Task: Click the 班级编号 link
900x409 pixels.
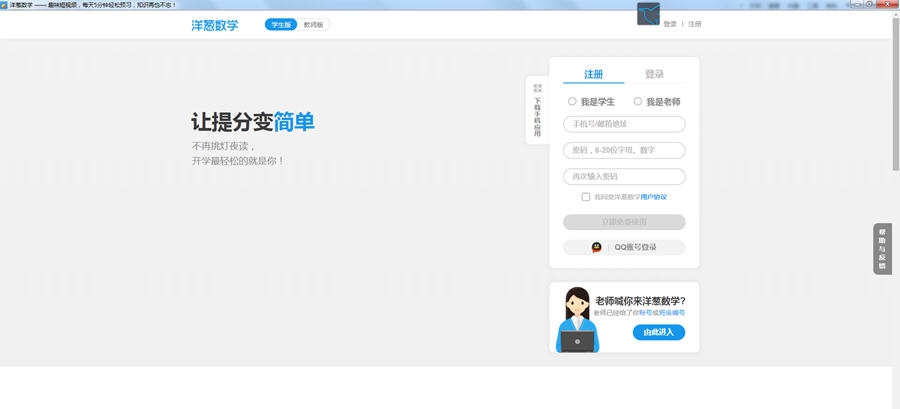Action: point(671,313)
